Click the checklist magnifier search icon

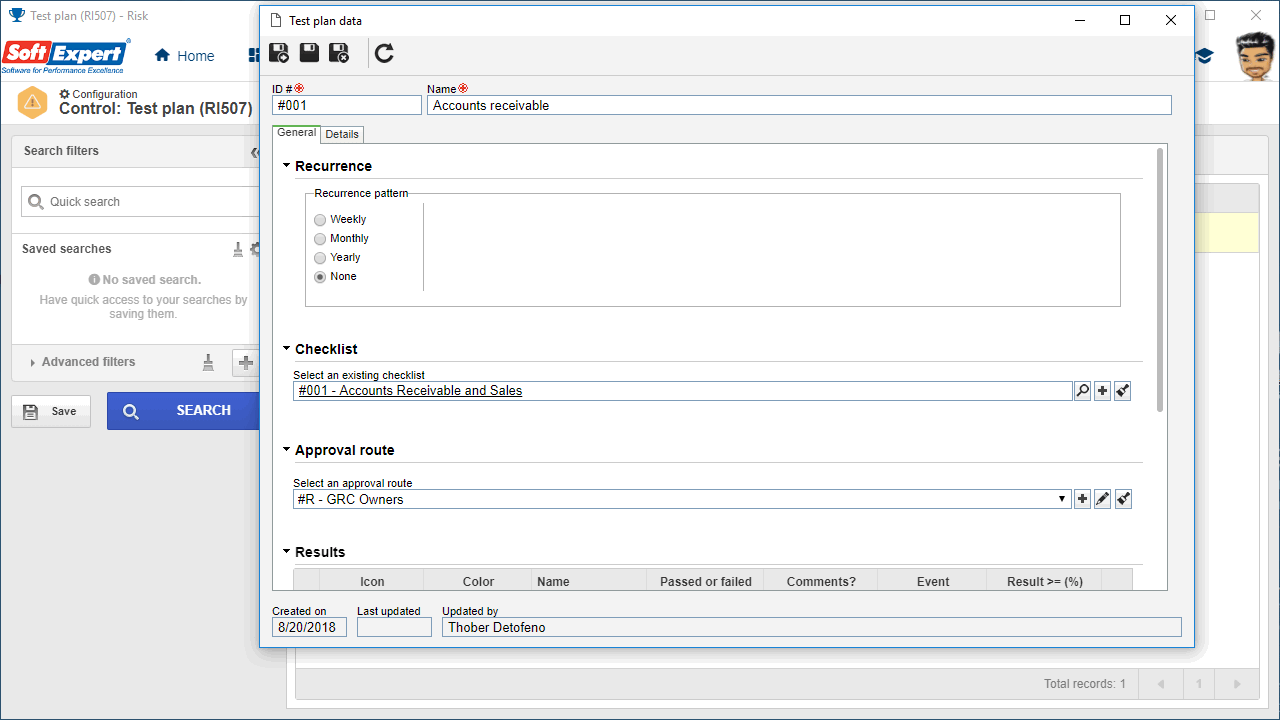pyautogui.click(x=1082, y=391)
